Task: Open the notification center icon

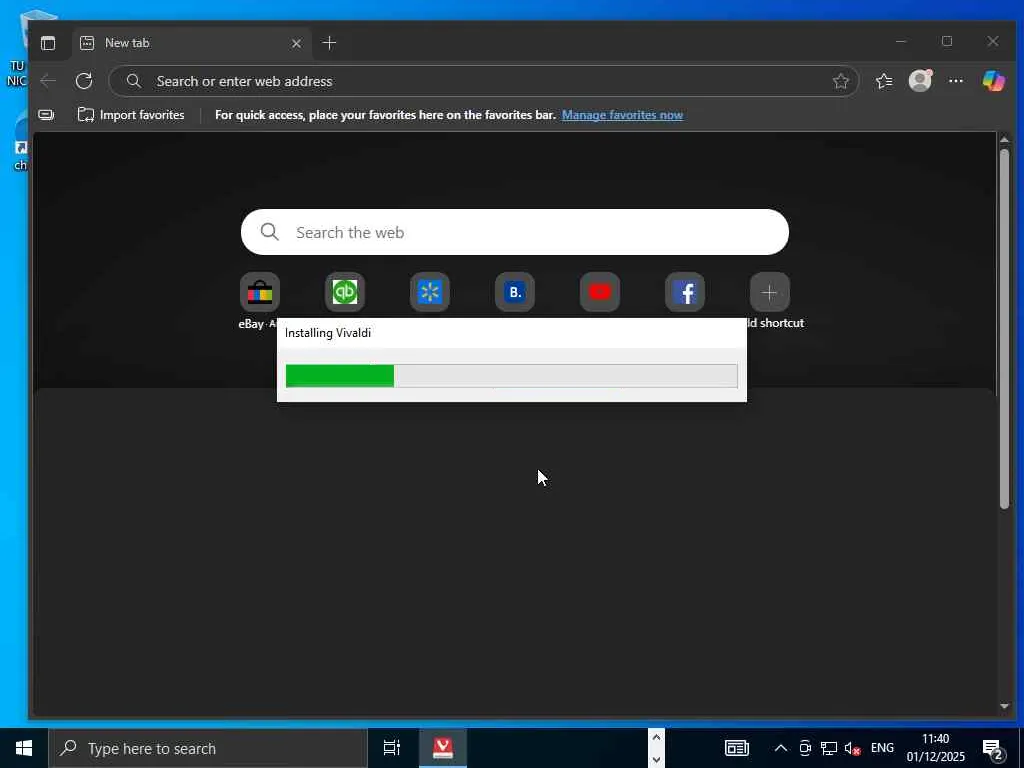Action: 993,749
